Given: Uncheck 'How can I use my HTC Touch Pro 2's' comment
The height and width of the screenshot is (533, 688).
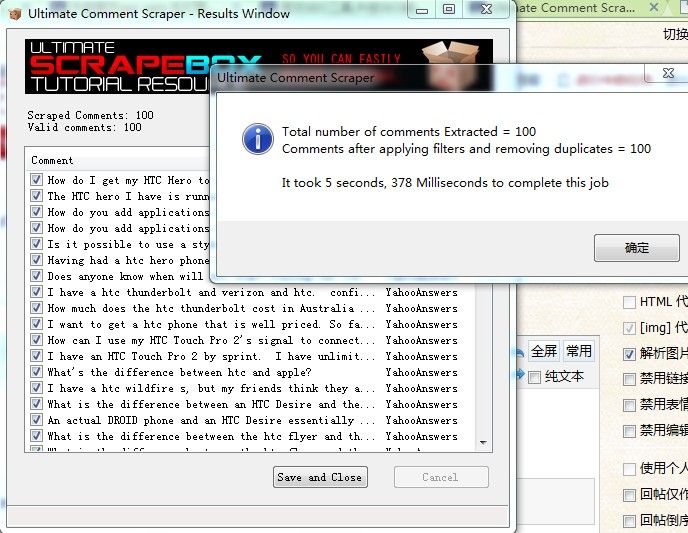Looking at the screenshot, I should [36, 340].
